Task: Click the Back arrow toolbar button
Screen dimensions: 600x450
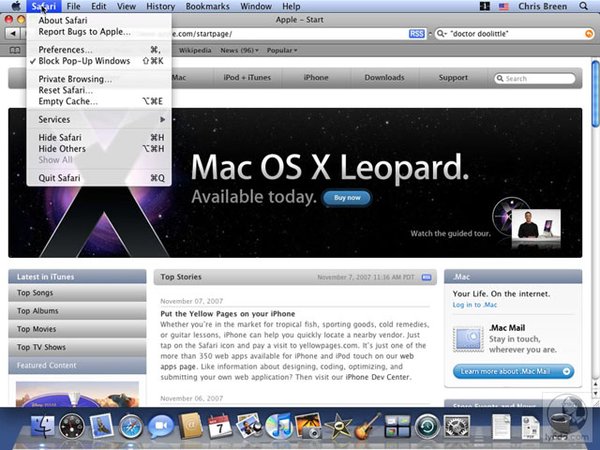Action: coord(13,34)
